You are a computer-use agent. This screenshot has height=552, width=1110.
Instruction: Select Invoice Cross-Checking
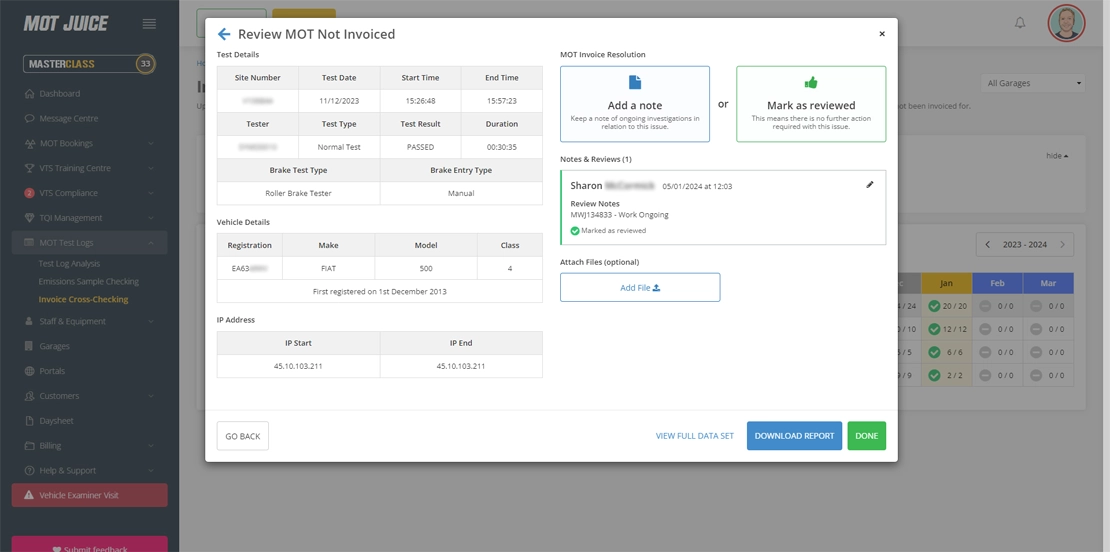(84, 299)
